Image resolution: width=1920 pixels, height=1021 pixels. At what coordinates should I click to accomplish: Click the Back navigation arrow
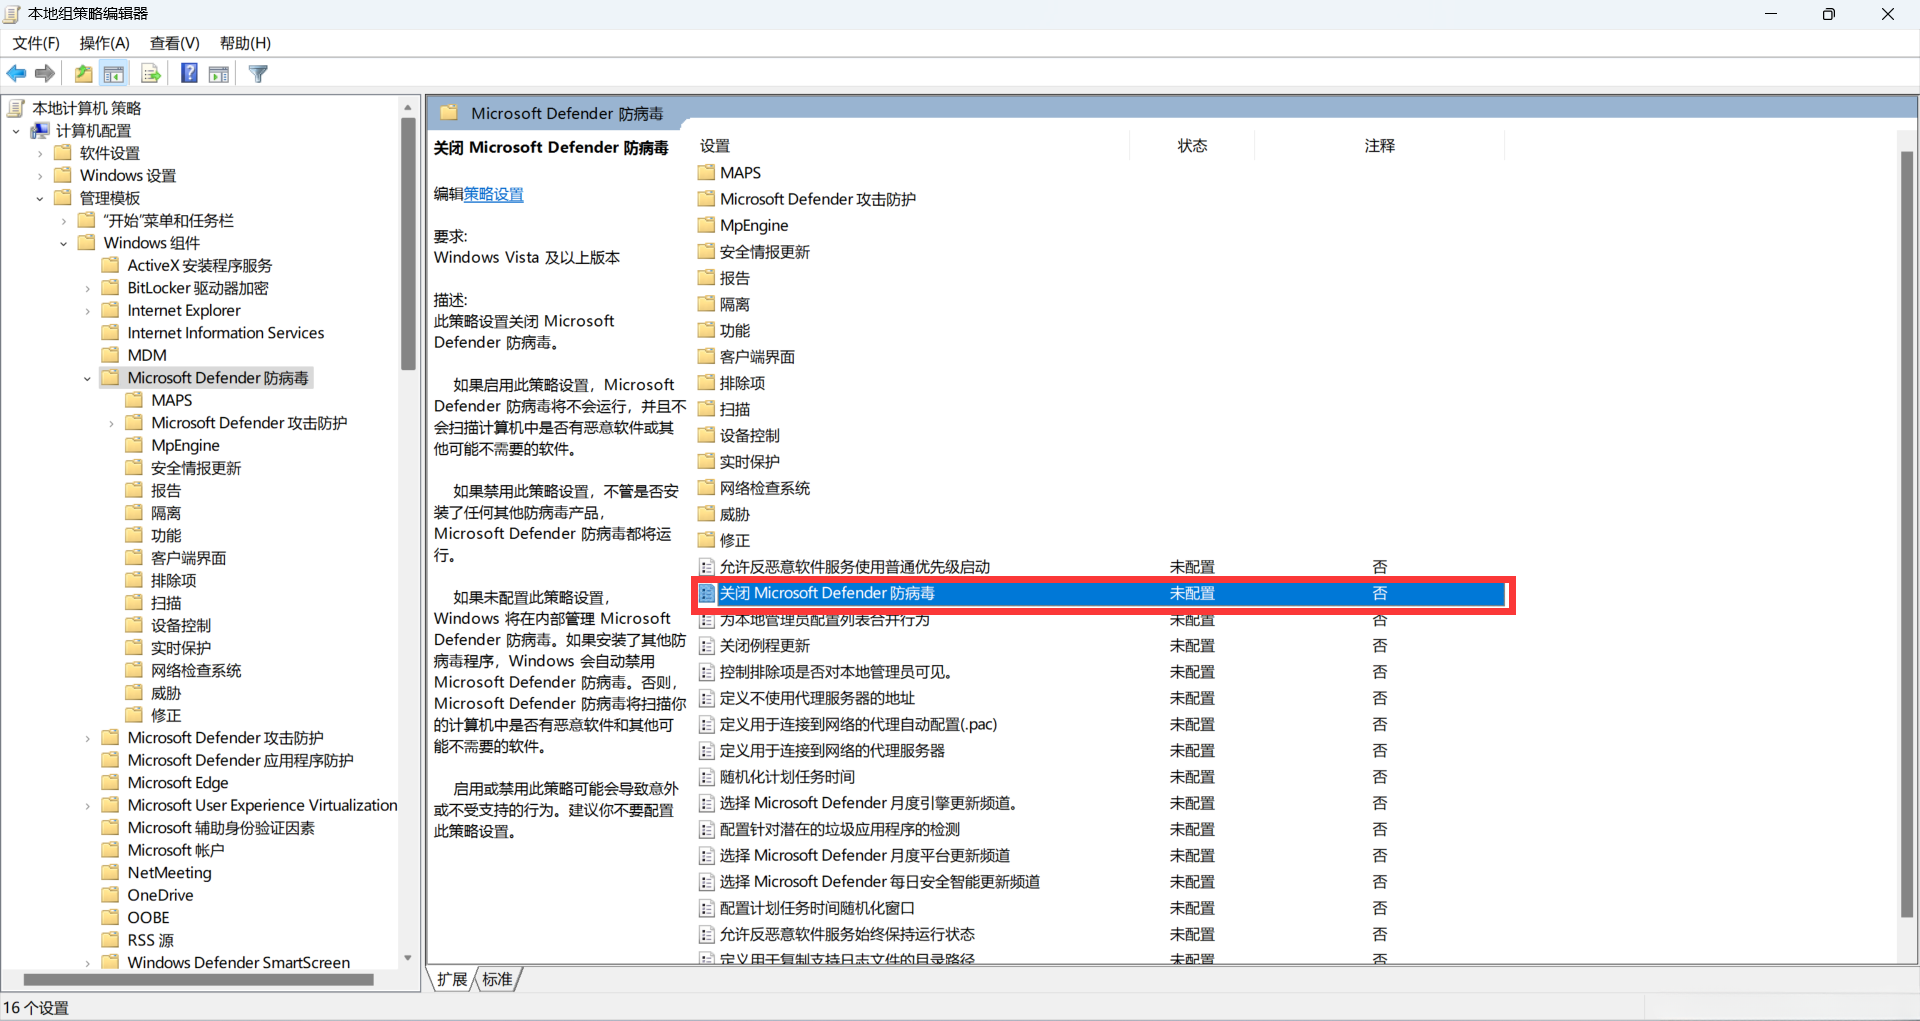point(16,73)
